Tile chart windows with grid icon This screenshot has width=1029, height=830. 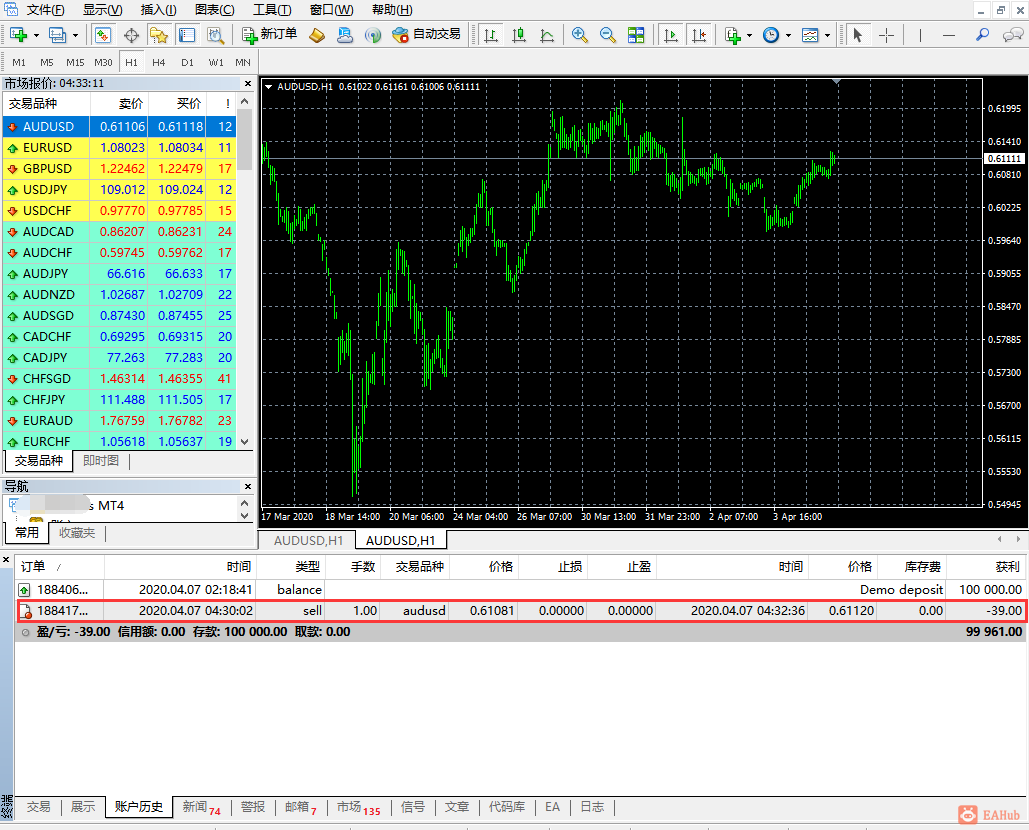[x=636, y=35]
